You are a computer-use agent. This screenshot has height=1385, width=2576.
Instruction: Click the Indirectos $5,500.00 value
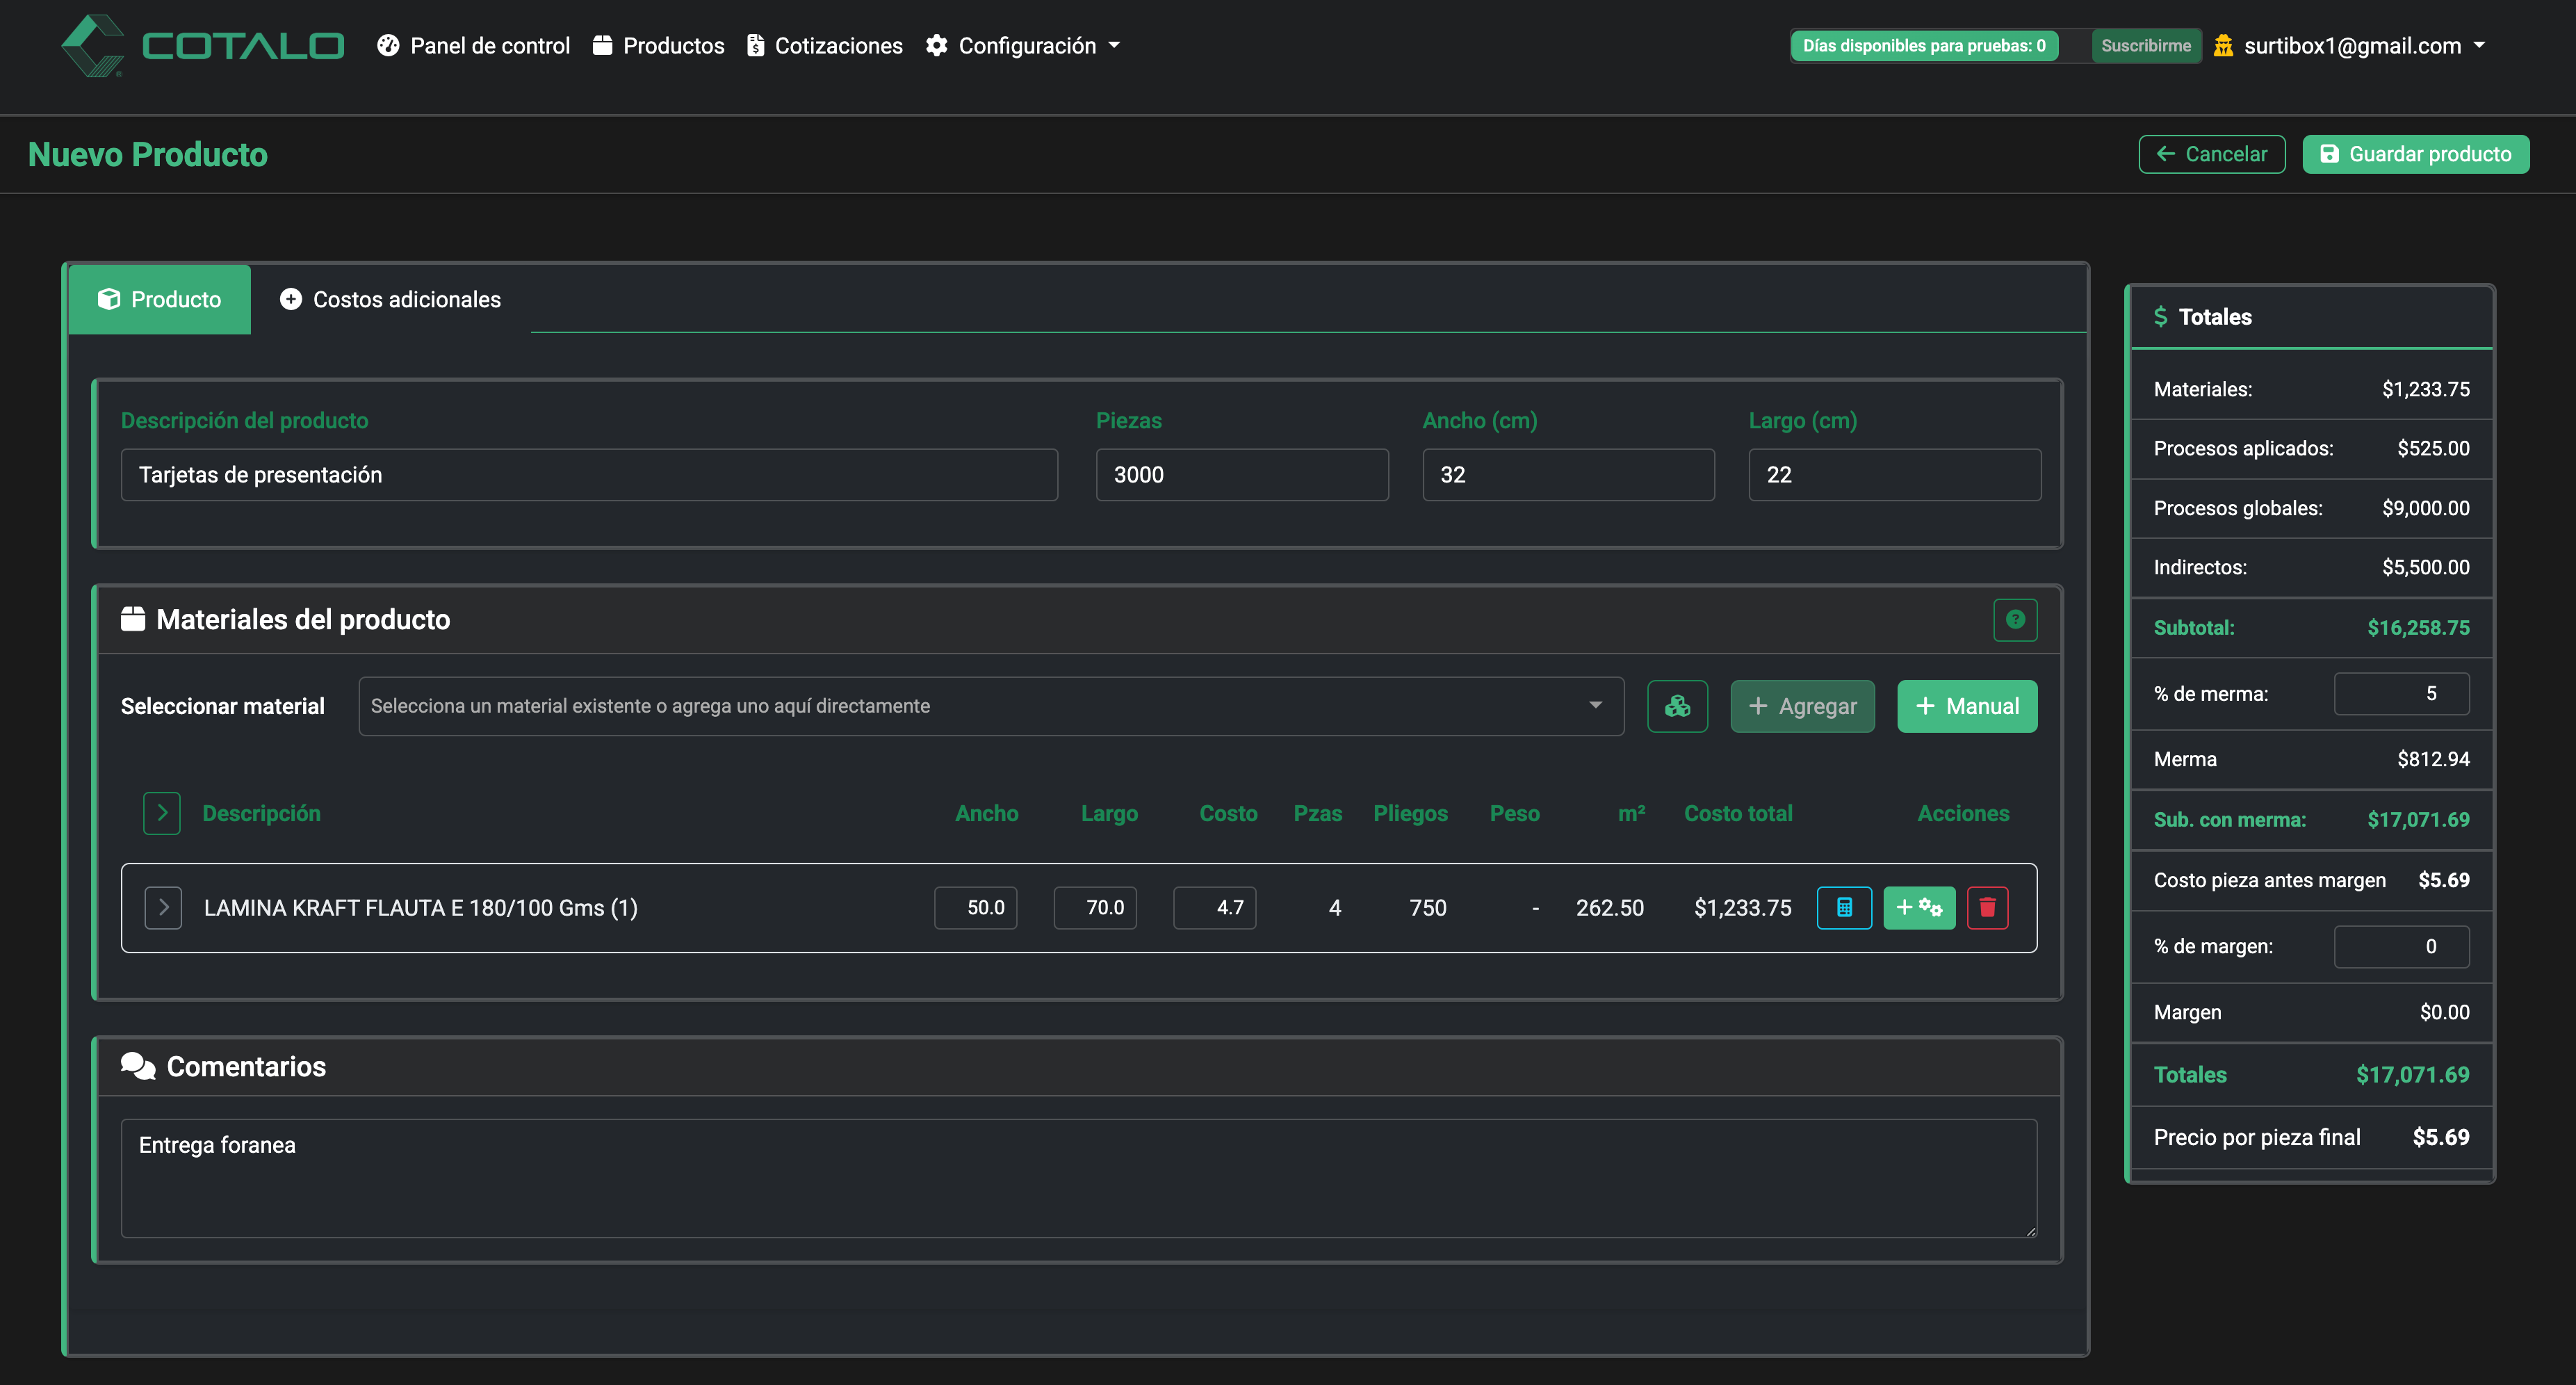2425,567
